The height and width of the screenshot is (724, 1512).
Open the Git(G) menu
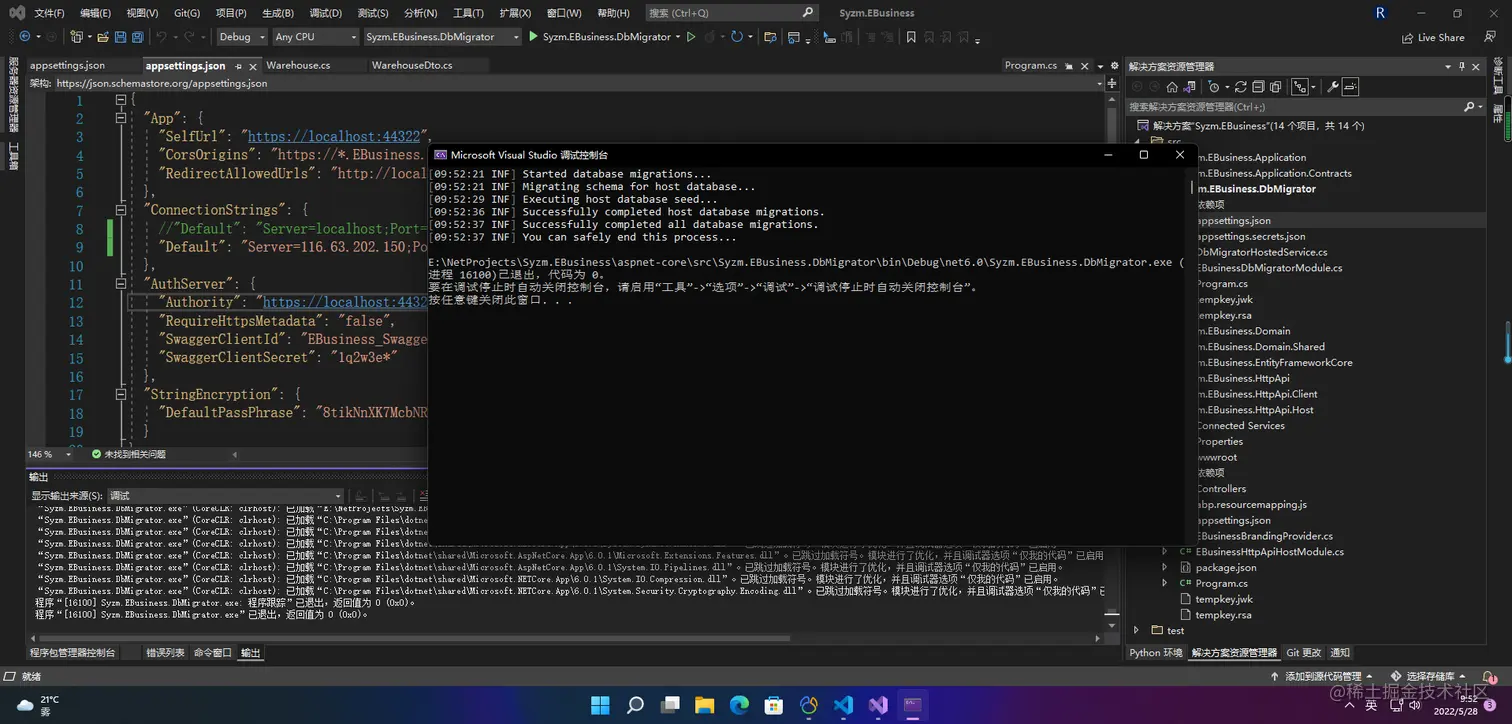coord(187,13)
